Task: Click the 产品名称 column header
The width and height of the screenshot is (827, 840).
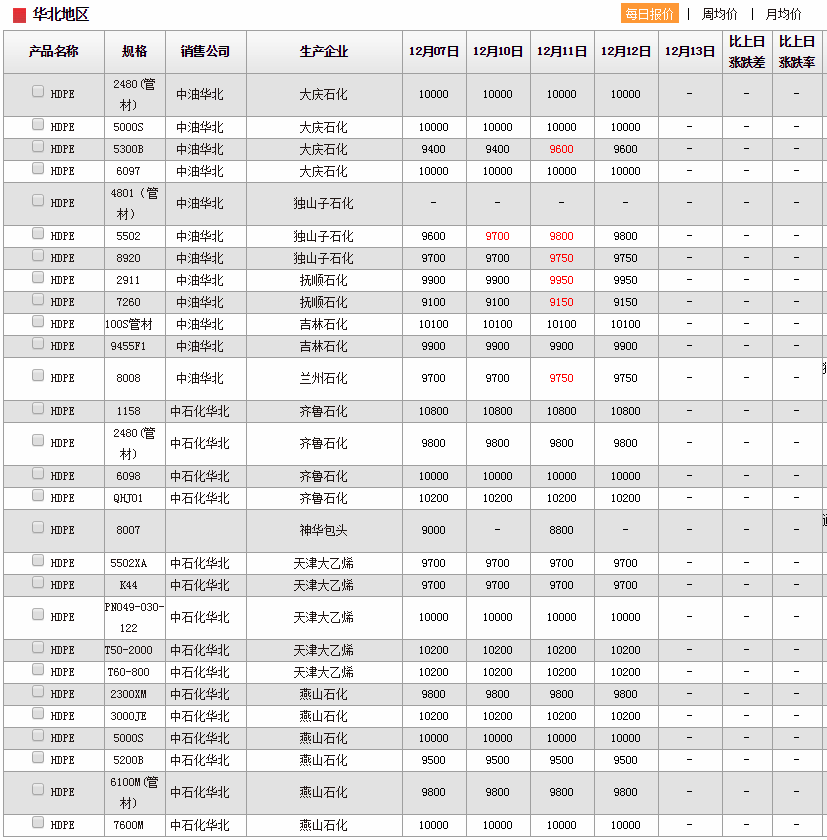Action: click(54, 51)
